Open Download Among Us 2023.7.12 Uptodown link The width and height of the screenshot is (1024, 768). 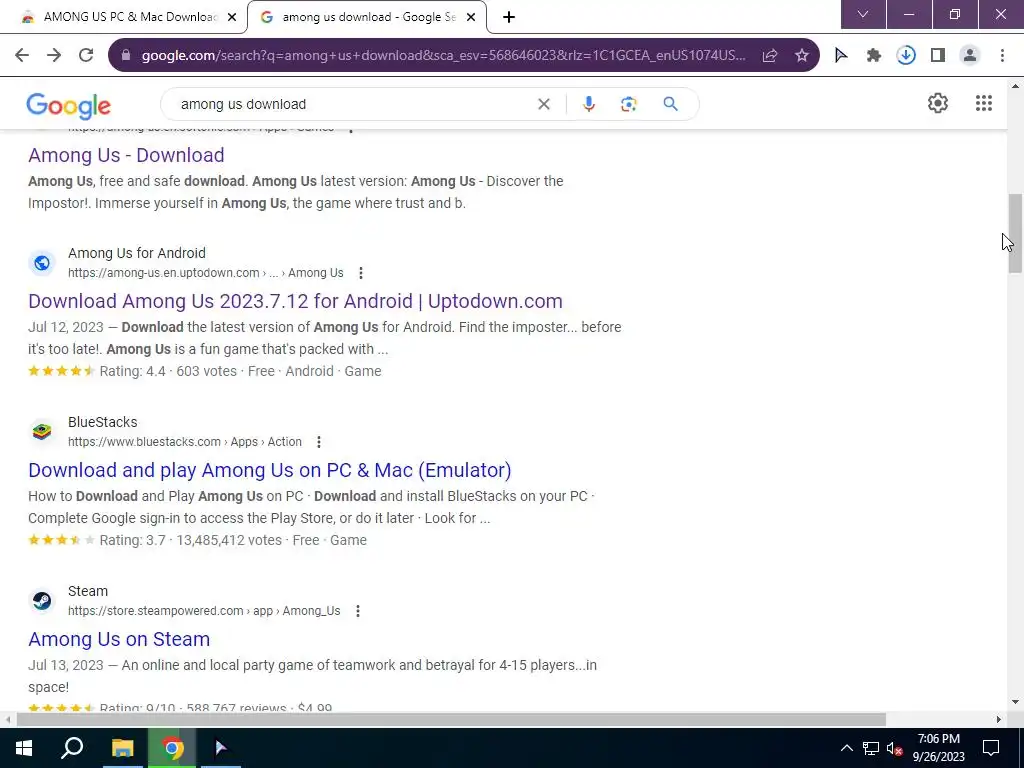(x=295, y=301)
